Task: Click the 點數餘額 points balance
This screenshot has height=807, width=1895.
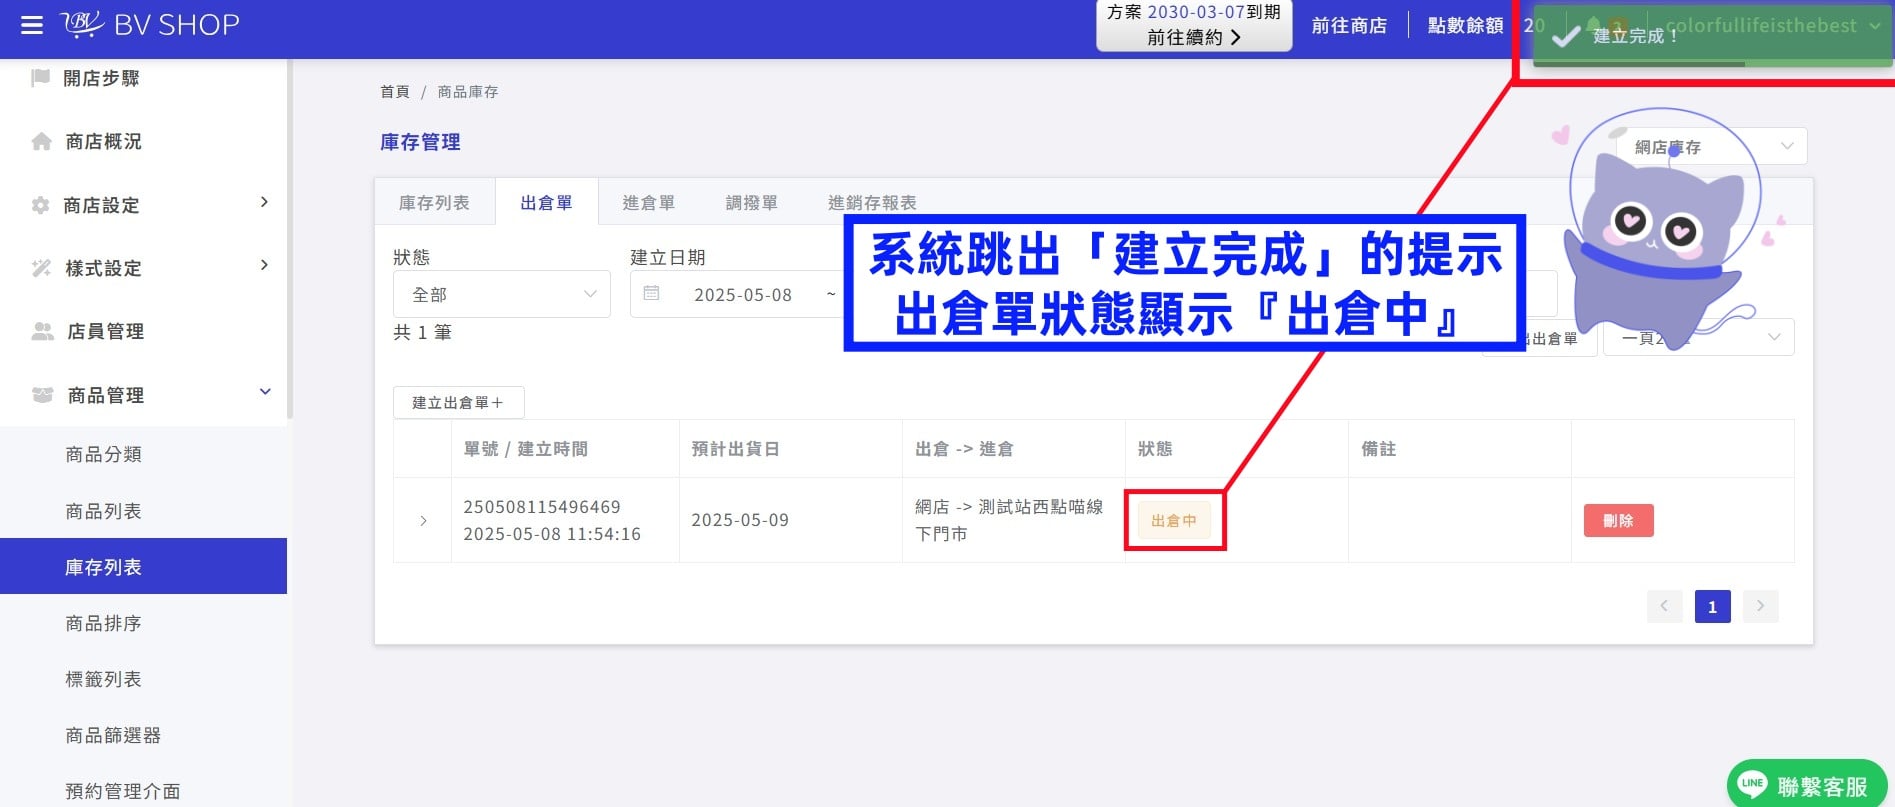Action: tap(1465, 25)
